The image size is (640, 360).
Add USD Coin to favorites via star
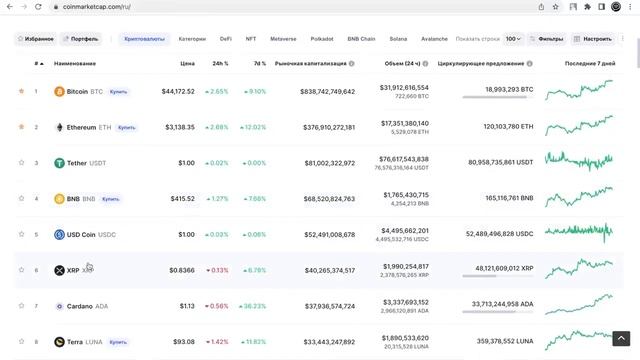tap(21, 234)
